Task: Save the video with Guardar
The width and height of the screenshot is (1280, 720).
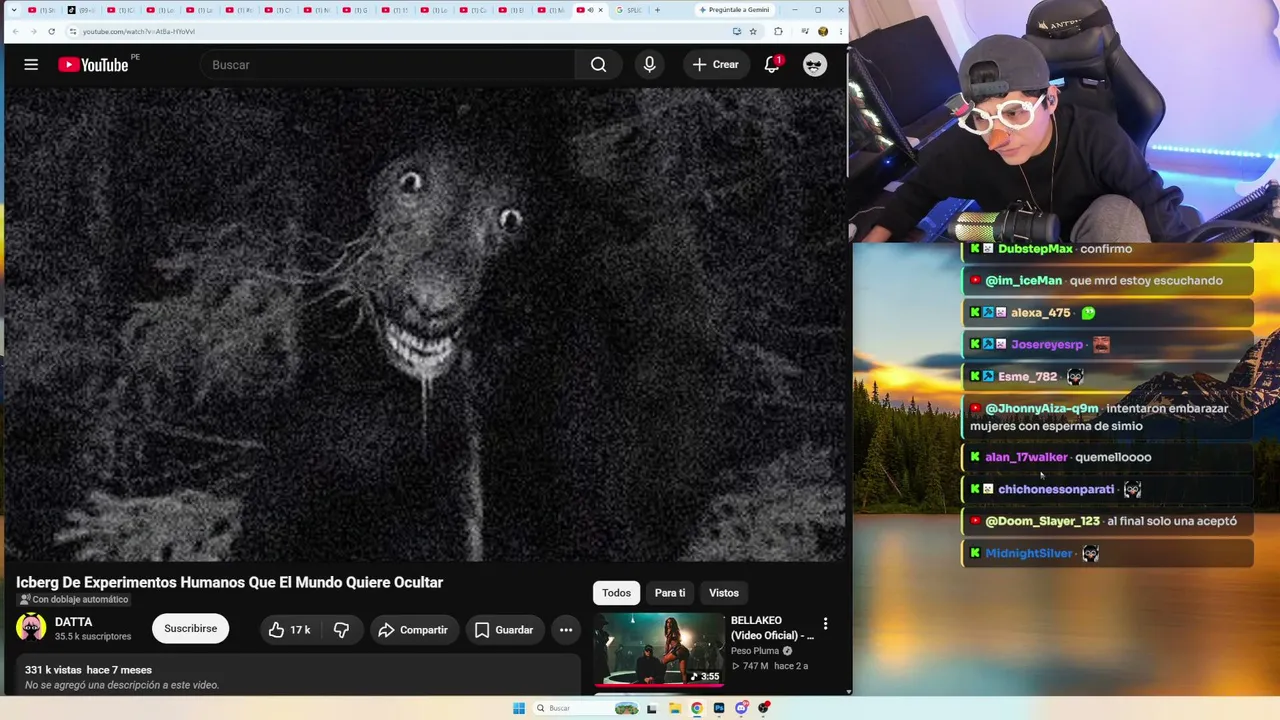Action: point(503,630)
